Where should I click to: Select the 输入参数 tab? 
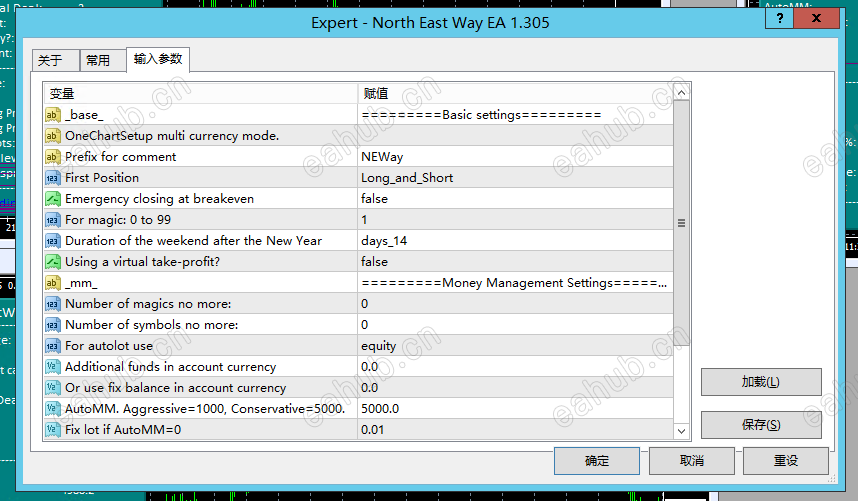158,59
